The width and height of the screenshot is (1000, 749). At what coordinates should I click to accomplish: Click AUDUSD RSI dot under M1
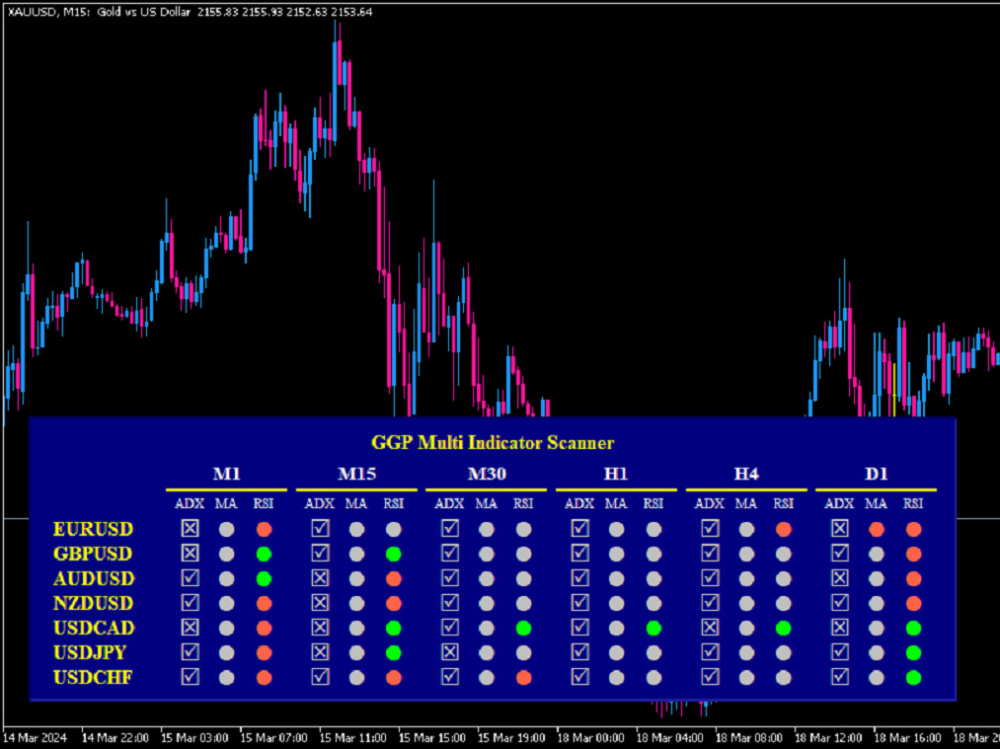coord(264,579)
